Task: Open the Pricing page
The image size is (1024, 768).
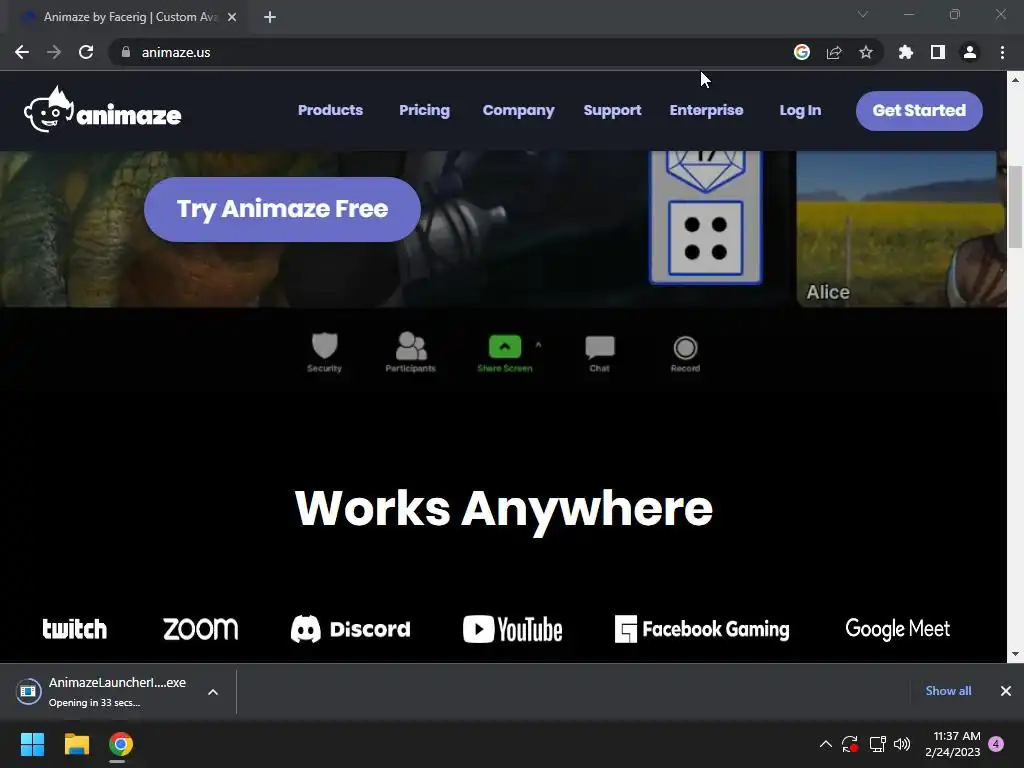Action: point(424,110)
